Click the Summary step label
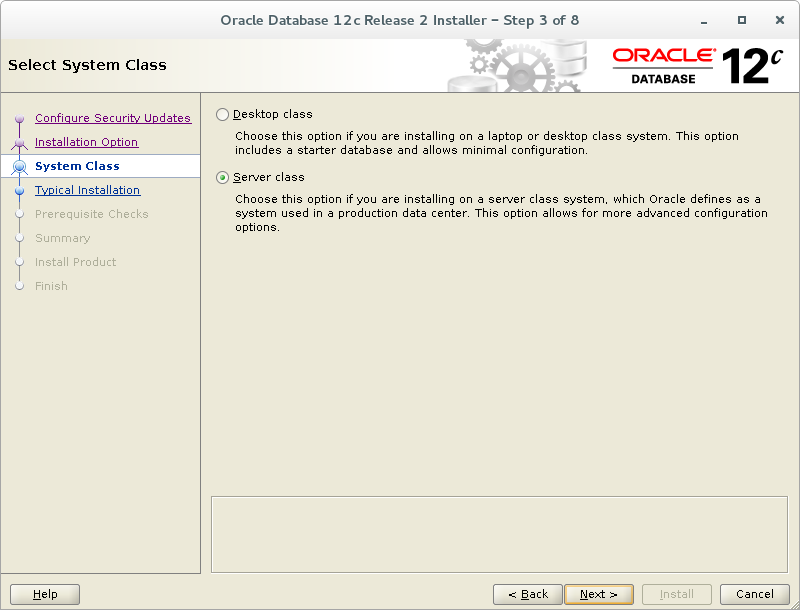Image resolution: width=800 pixels, height=610 pixels. (x=62, y=238)
